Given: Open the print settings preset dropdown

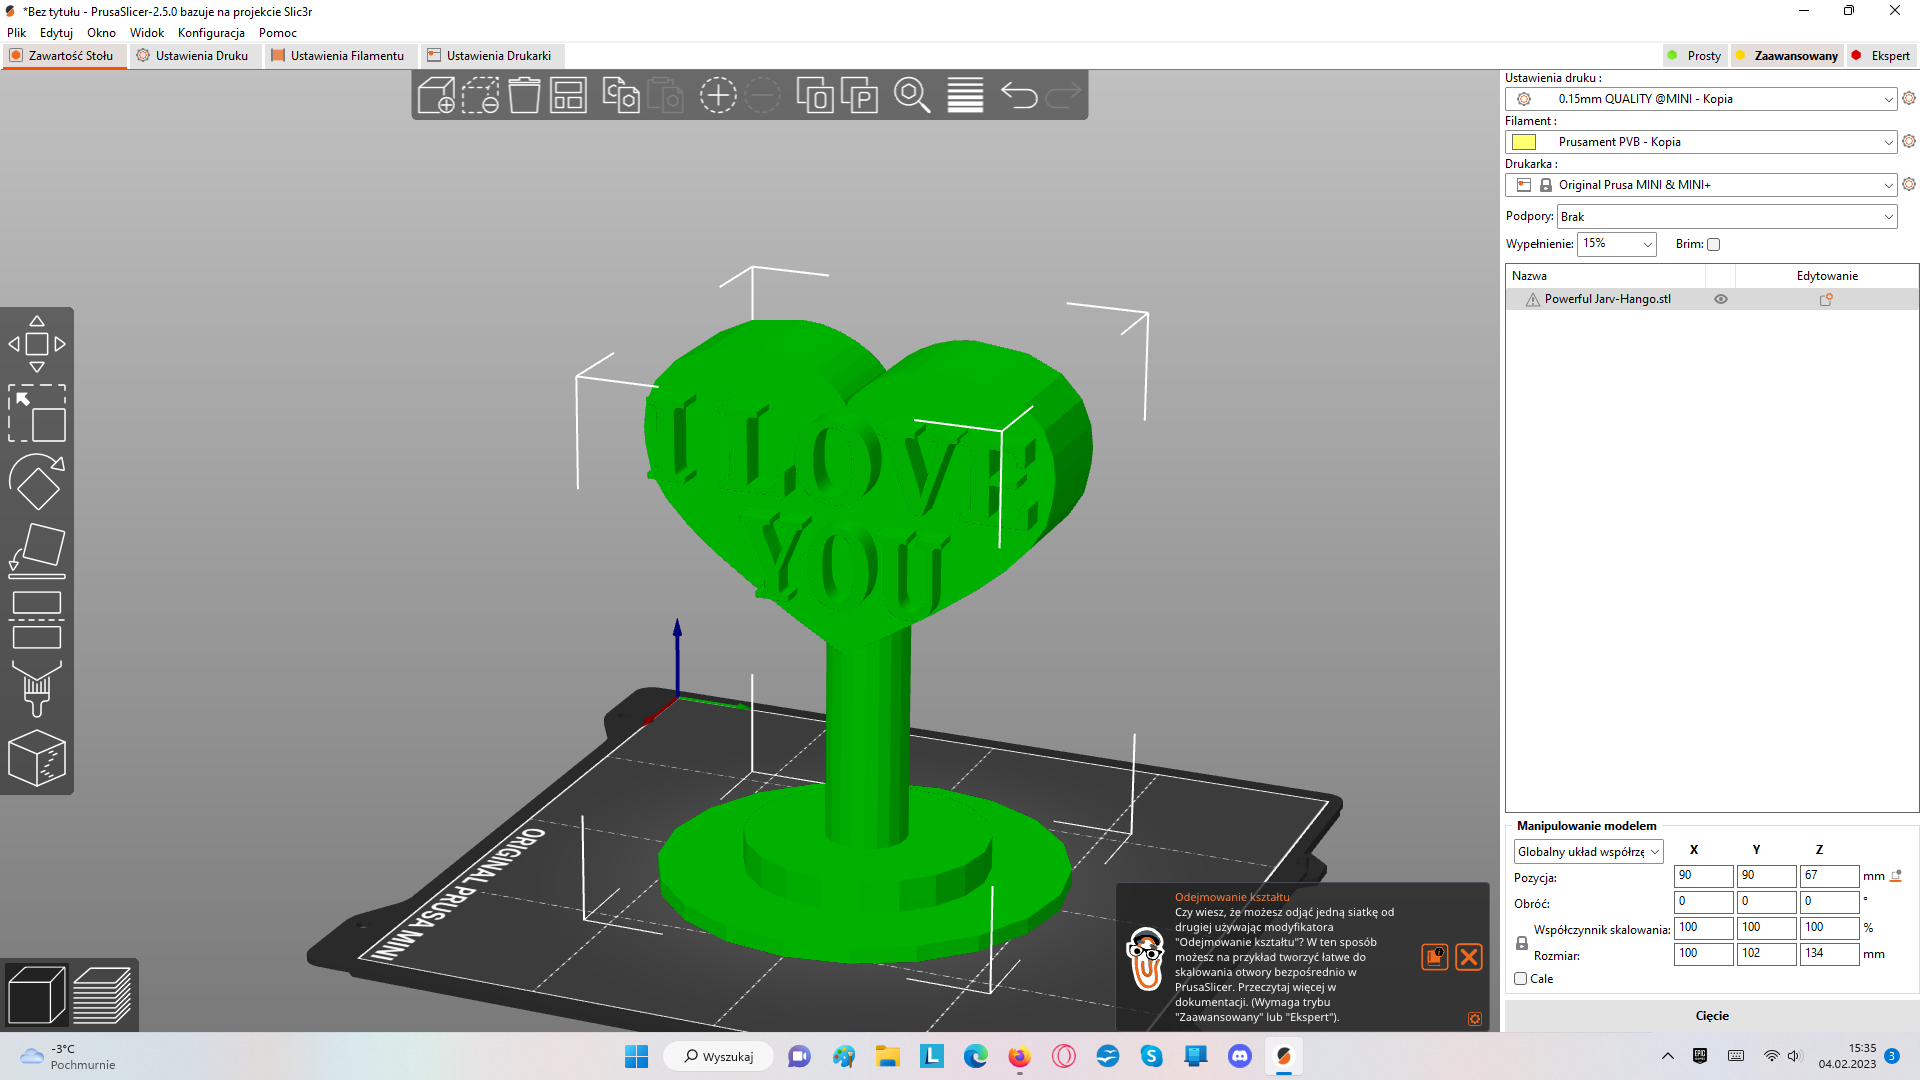Looking at the screenshot, I should pyautogui.click(x=1700, y=99).
